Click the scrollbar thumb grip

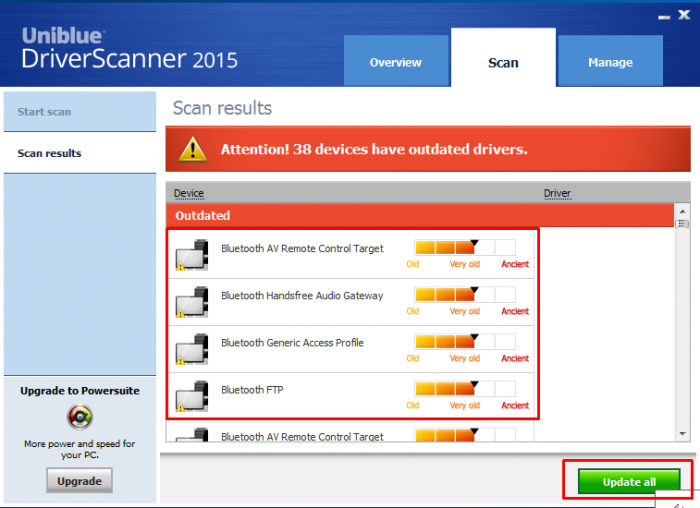[x=682, y=224]
